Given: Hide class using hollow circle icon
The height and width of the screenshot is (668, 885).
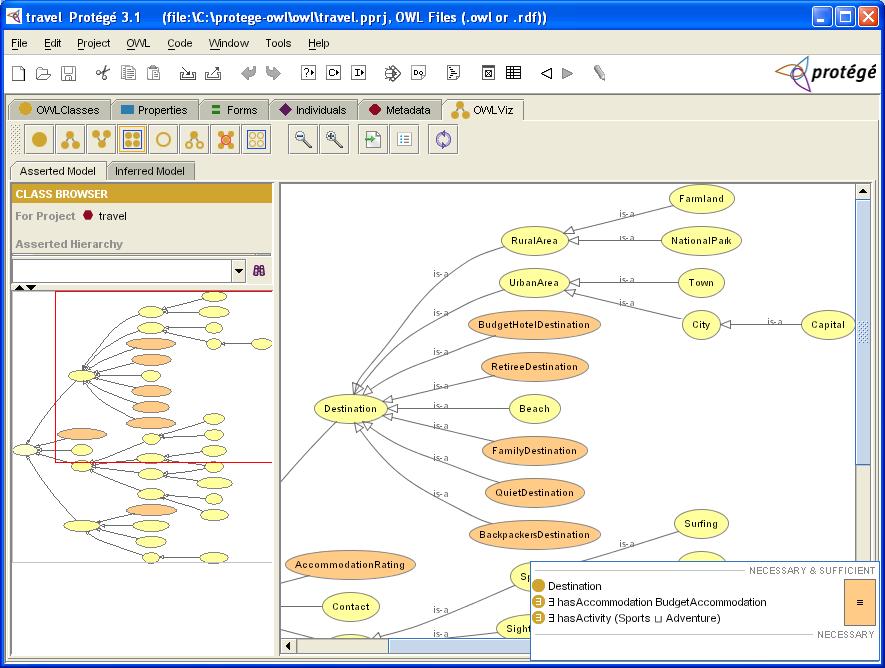Looking at the screenshot, I should pos(164,139).
